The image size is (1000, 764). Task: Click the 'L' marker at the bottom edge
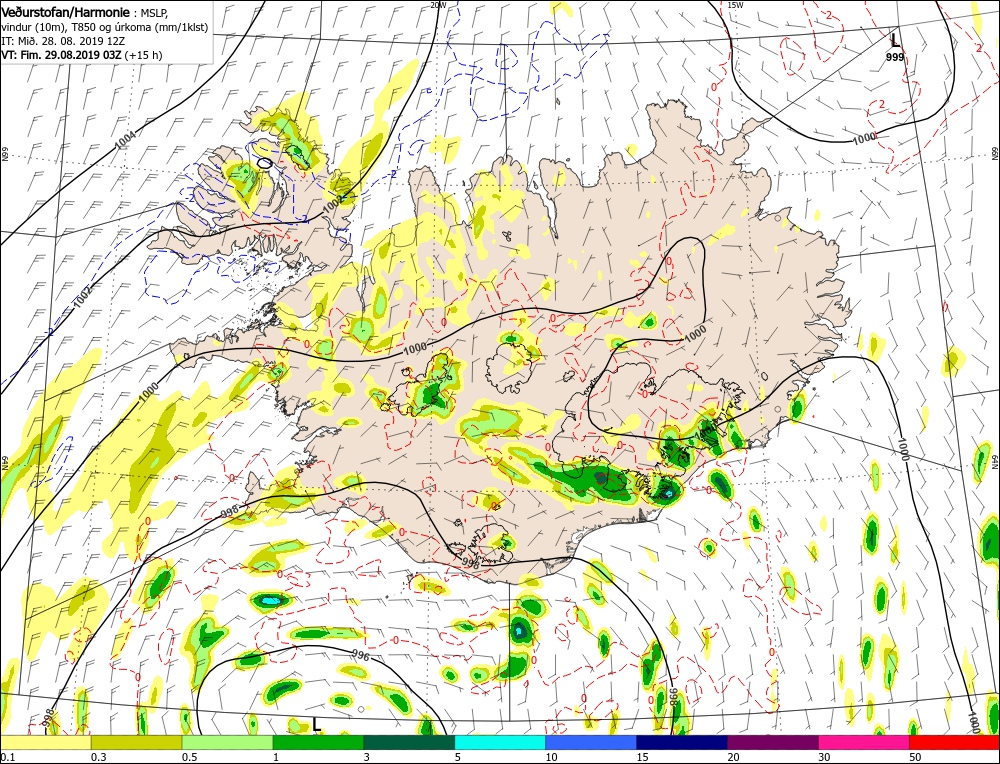[316, 724]
